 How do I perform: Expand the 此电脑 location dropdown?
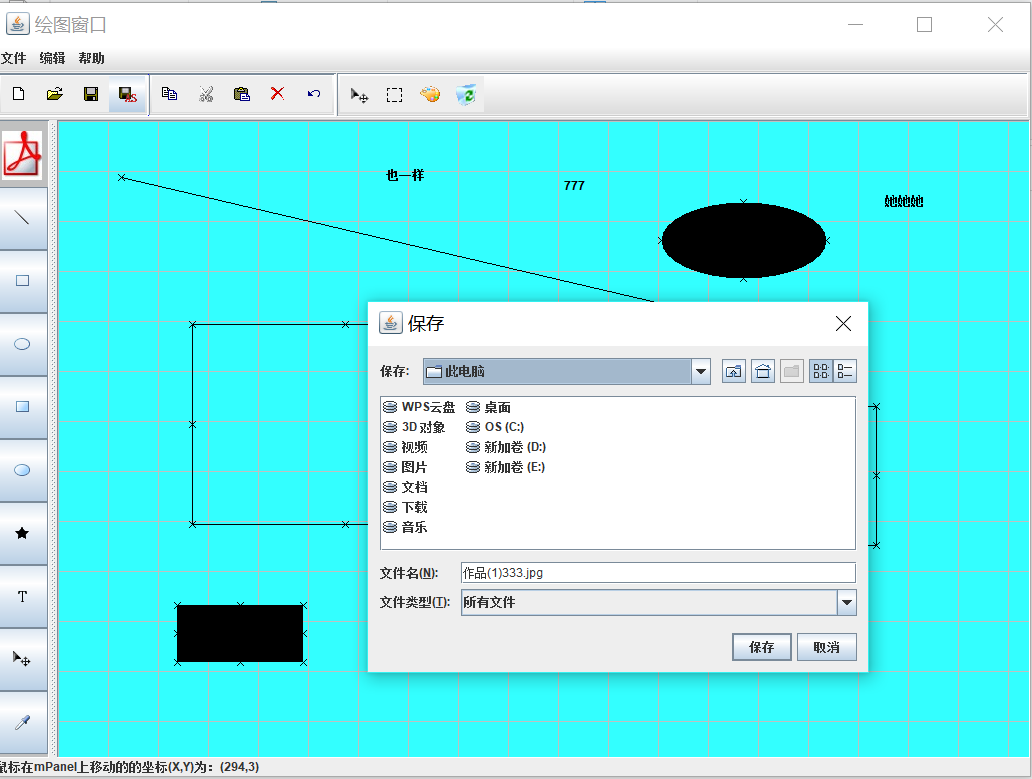click(701, 371)
